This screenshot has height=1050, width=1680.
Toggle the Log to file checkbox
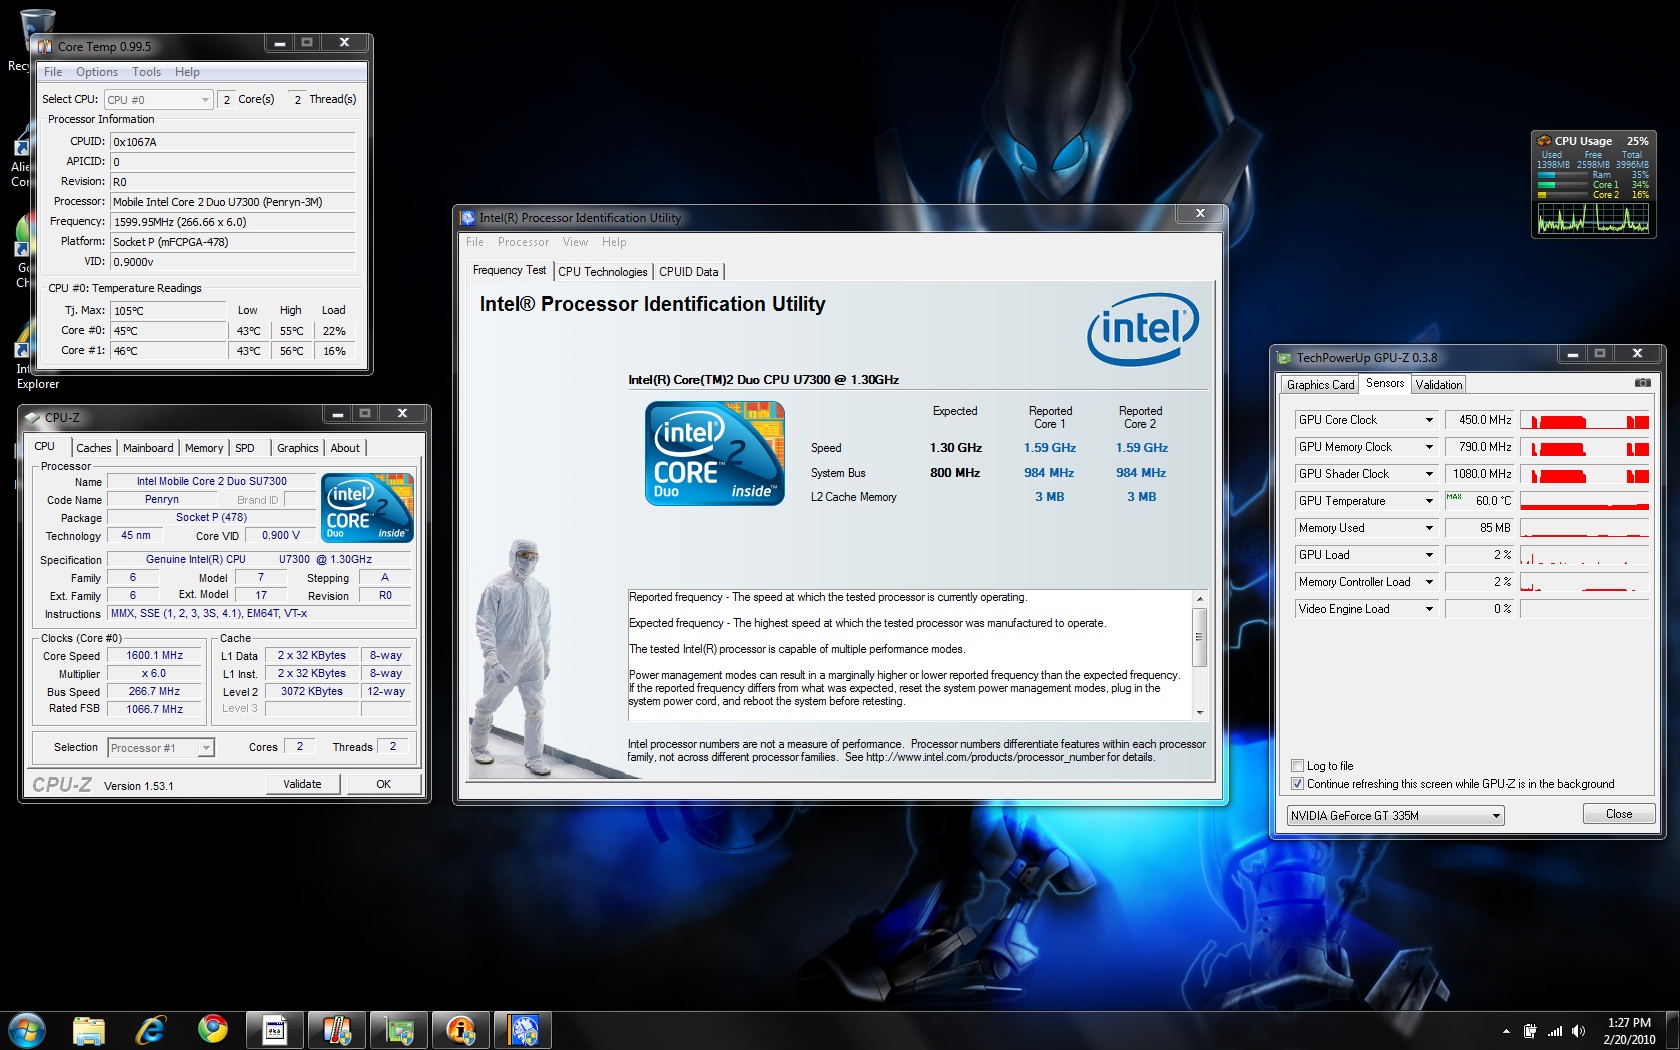[x=1297, y=766]
